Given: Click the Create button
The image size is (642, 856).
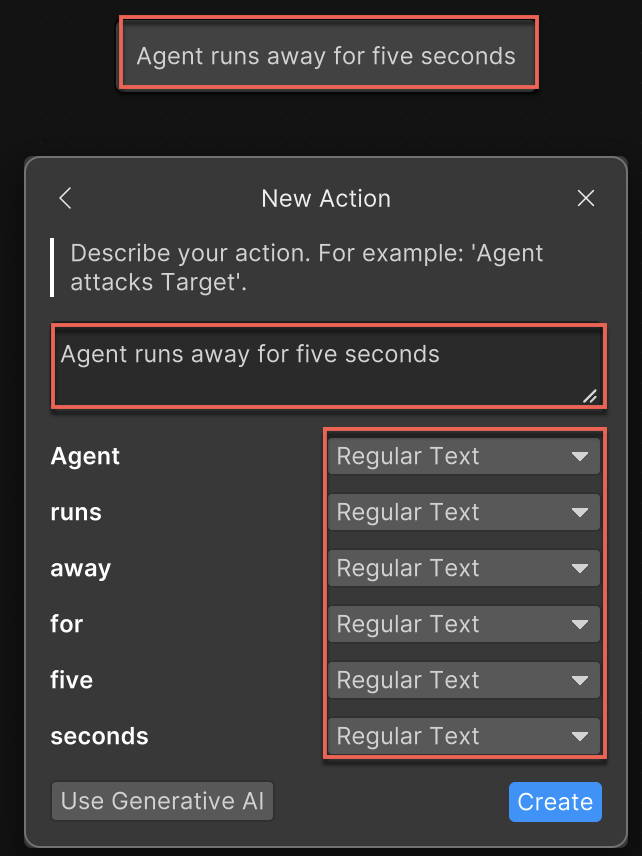Looking at the screenshot, I should click(x=555, y=802).
